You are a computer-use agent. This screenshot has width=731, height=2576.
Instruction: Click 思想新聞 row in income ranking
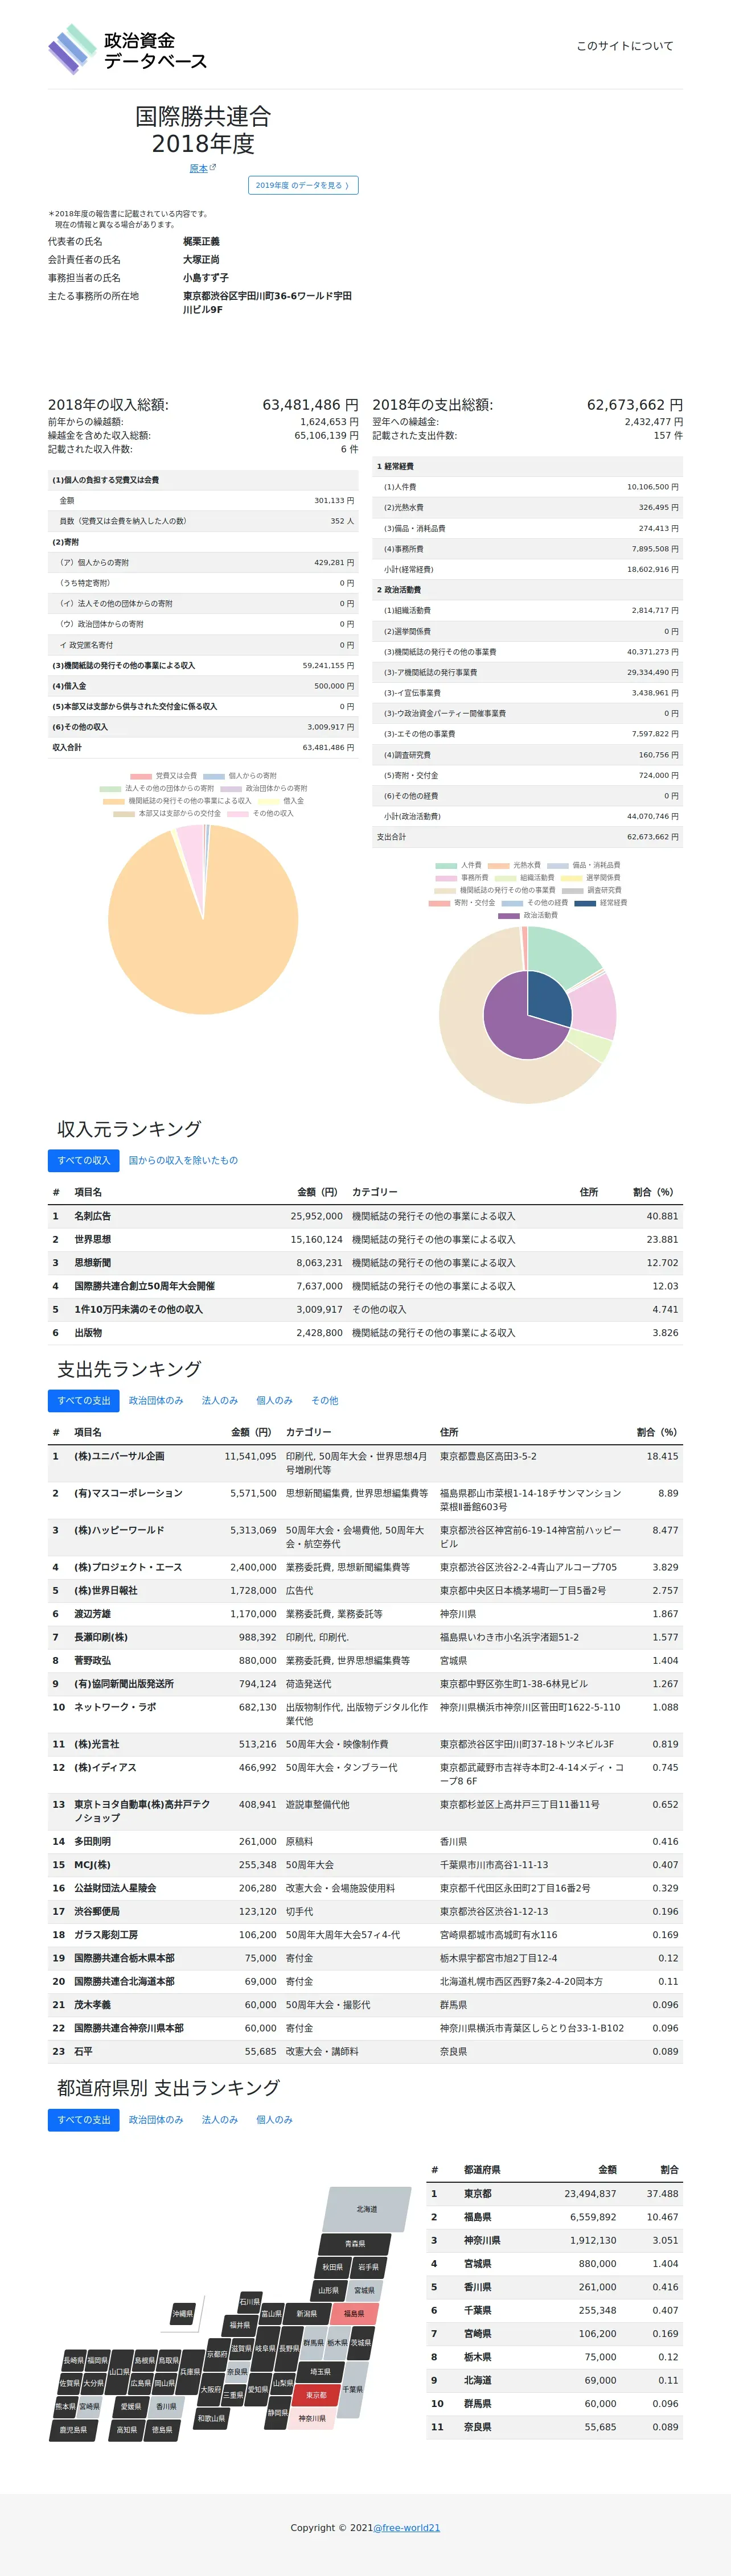[x=365, y=1263]
